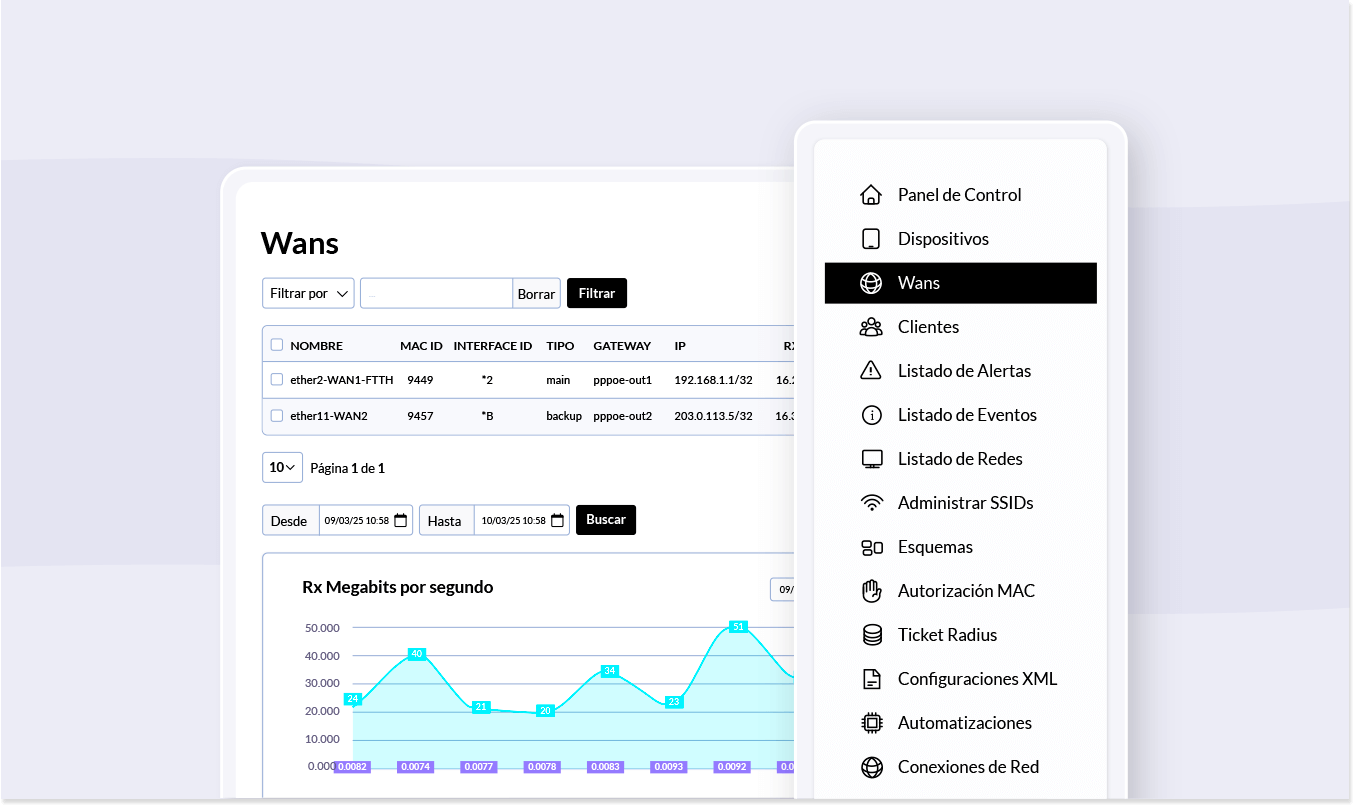The height and width of the screenshot is (806, 1354).
Task: Click the document icon for Configuraciones XML
Action: [871, 679]
